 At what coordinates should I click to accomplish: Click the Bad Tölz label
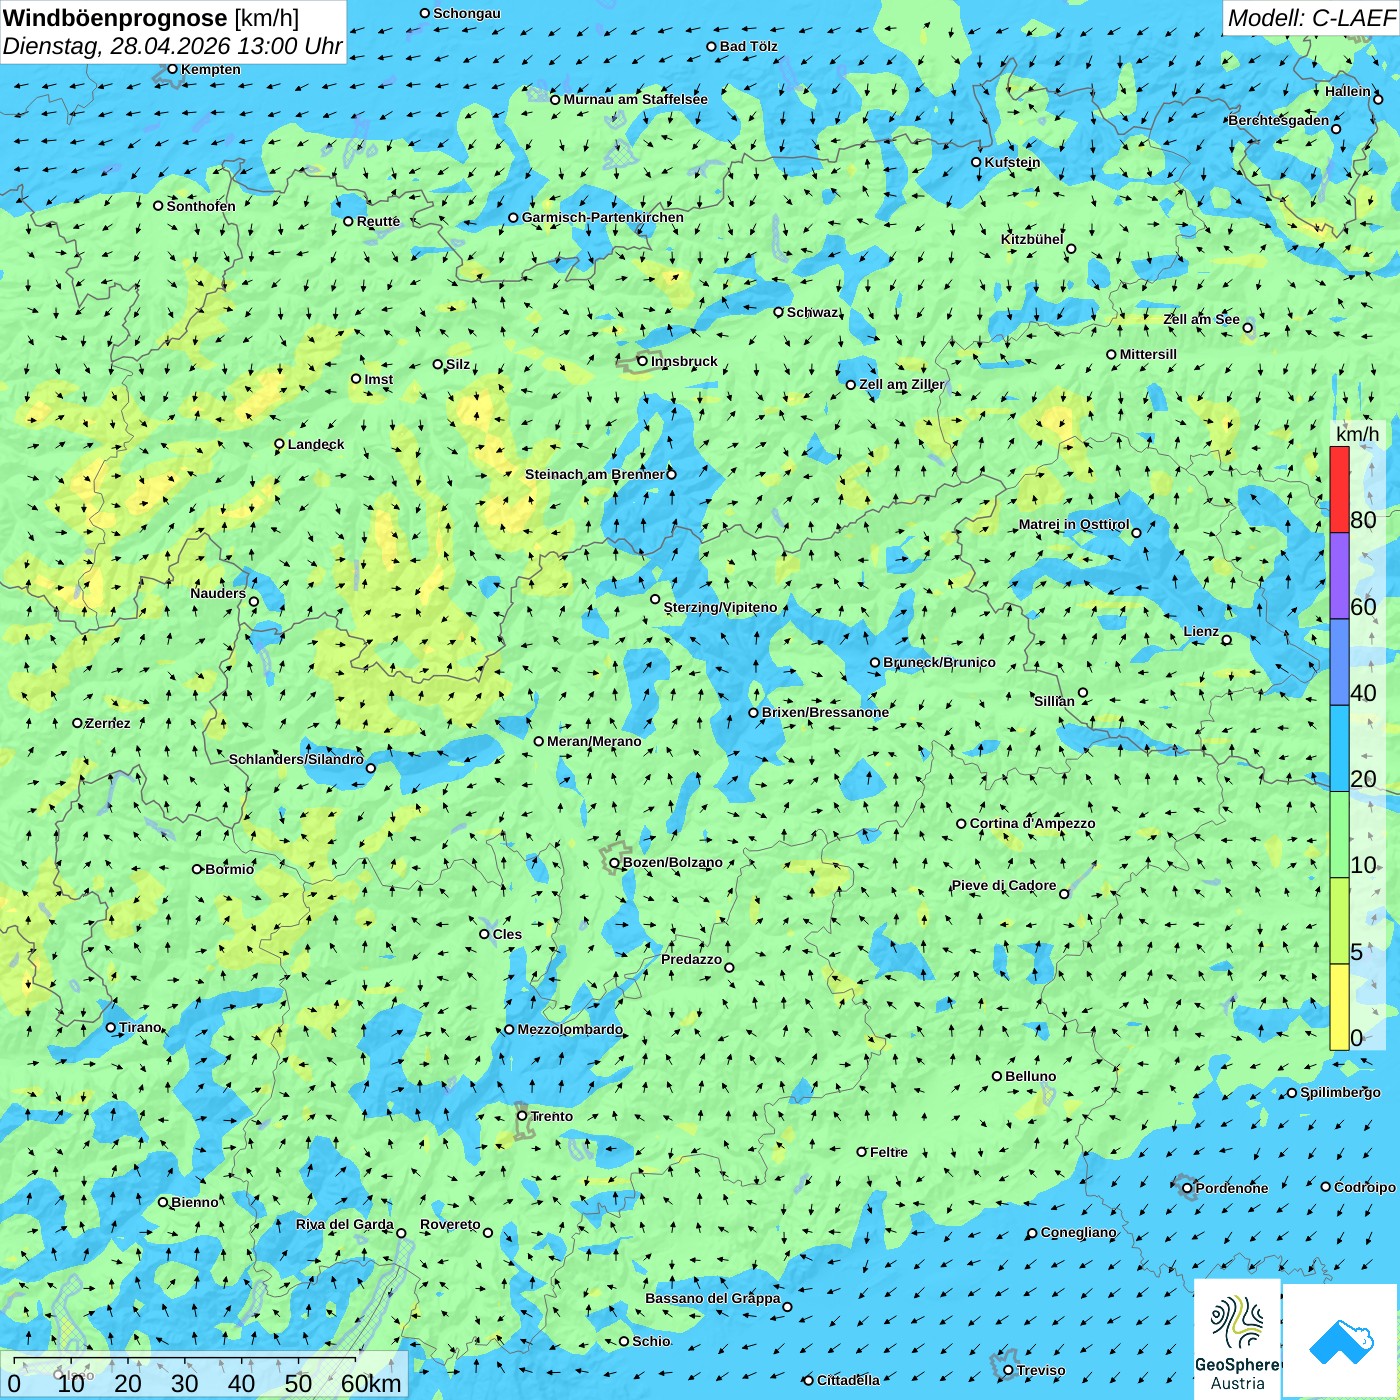[x=749, y=46]
